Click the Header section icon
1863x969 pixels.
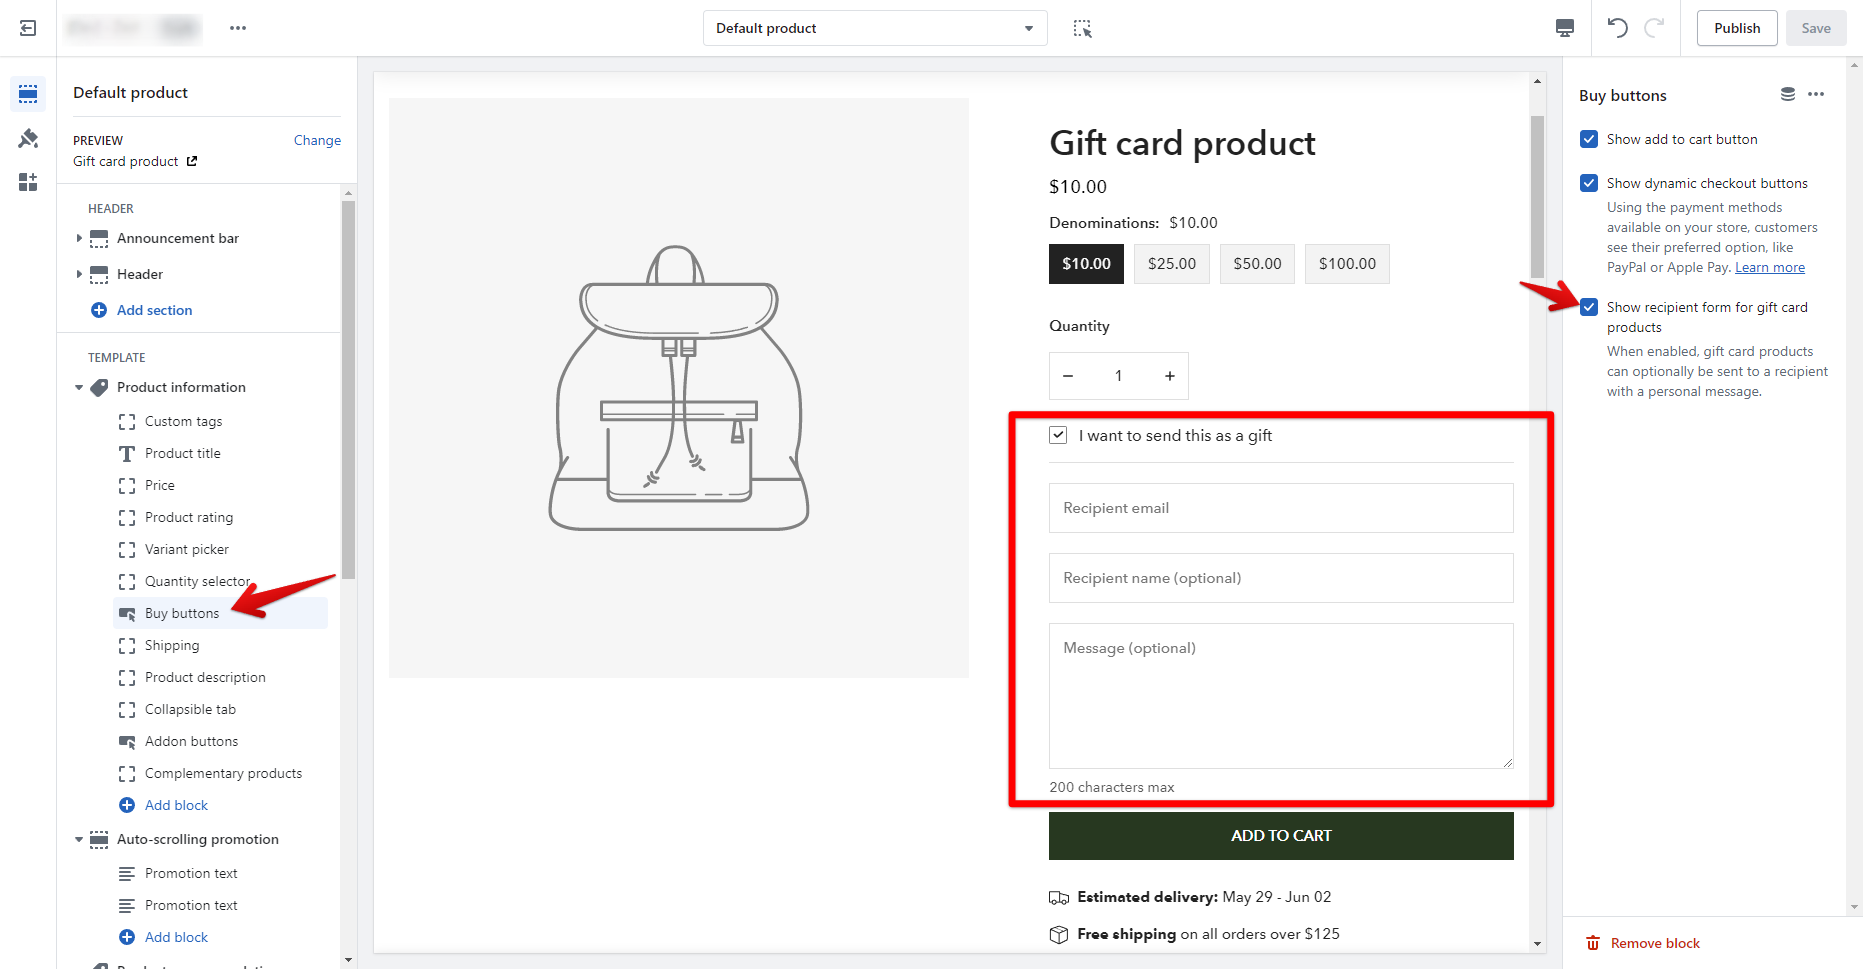point(99,275)
